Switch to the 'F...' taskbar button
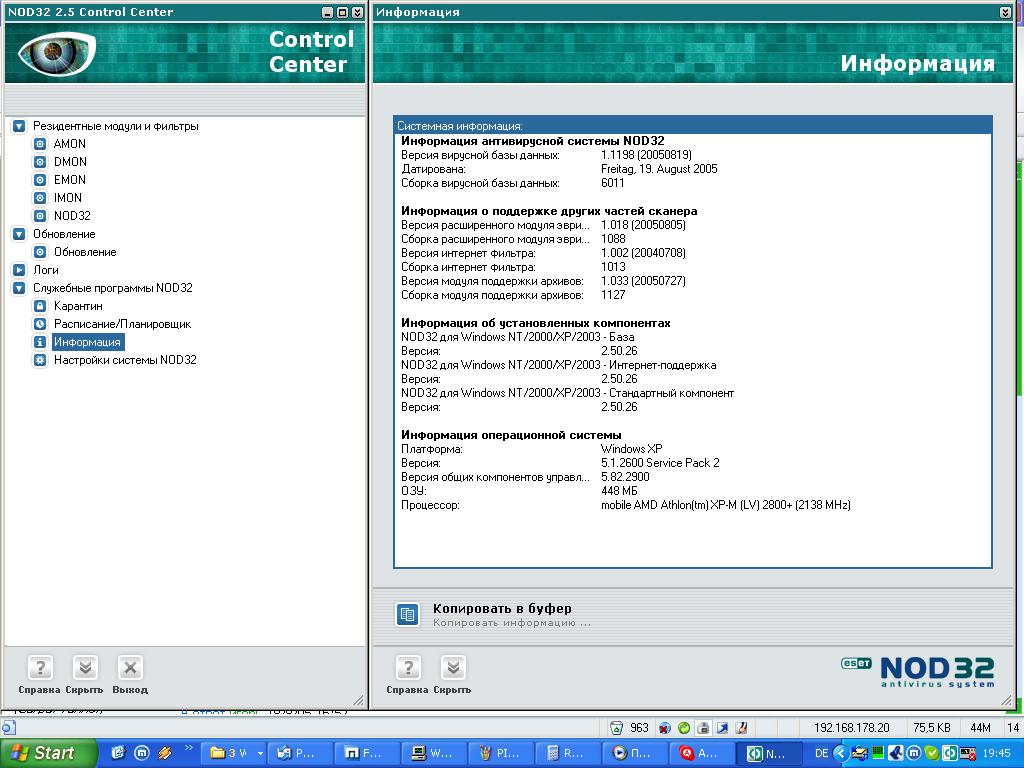 pos(370,753)
